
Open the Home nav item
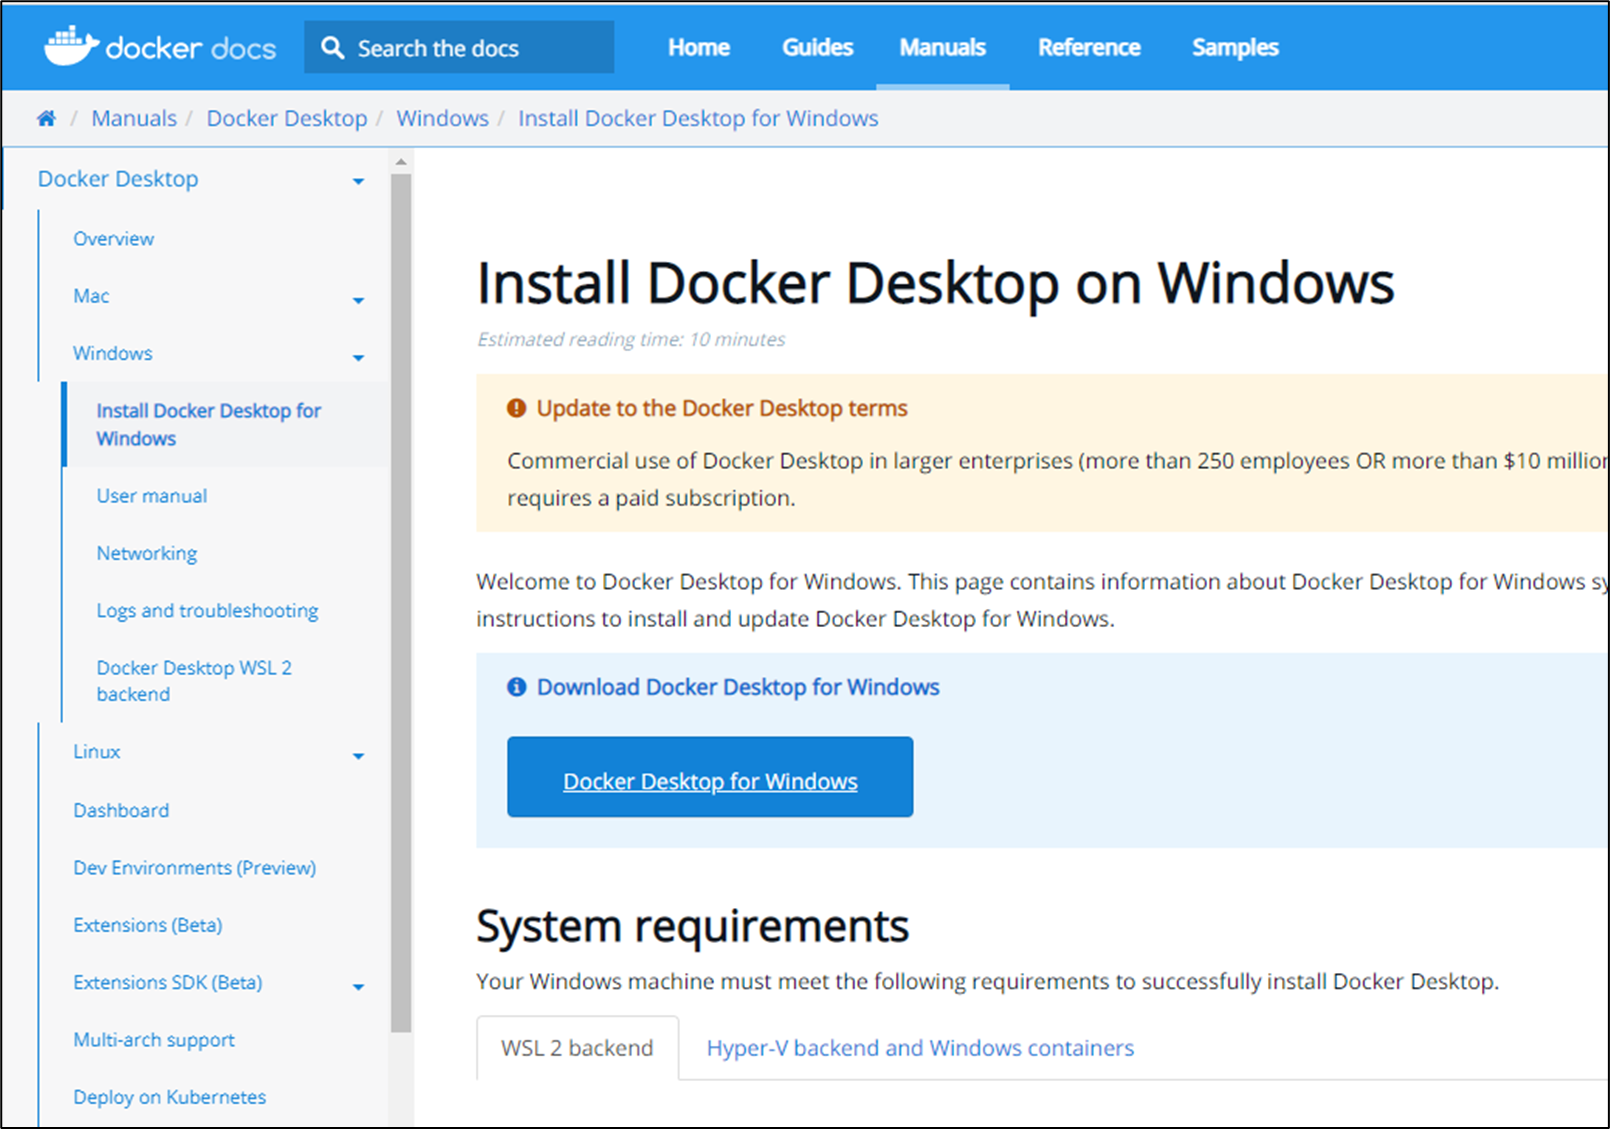[x=699, y=47]
